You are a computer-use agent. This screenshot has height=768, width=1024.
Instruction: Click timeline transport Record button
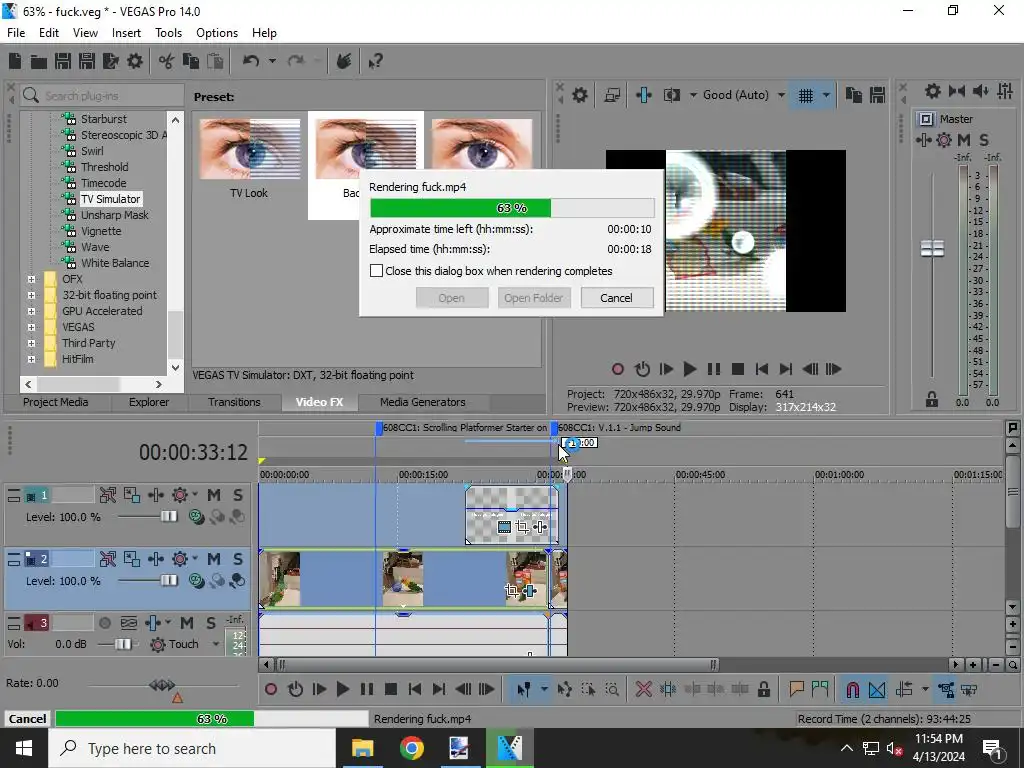pos(271,689)
